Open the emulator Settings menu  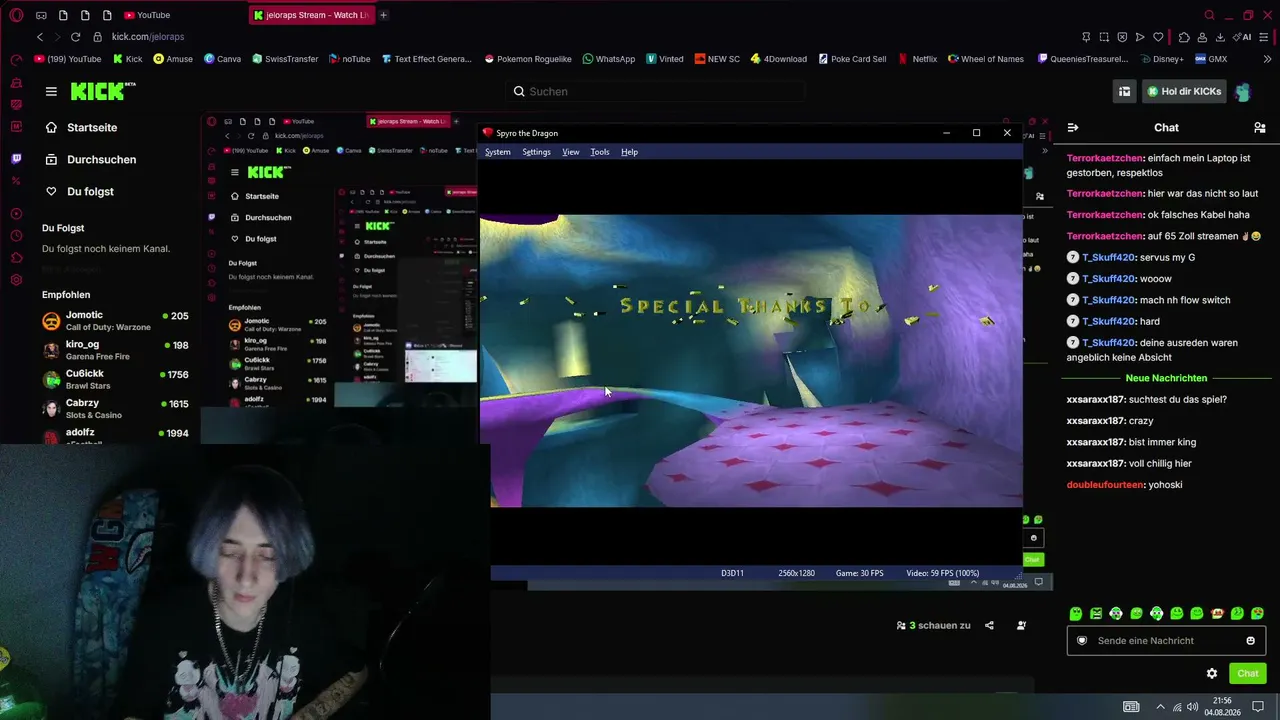pyautogui.click(x=536, y=152)
